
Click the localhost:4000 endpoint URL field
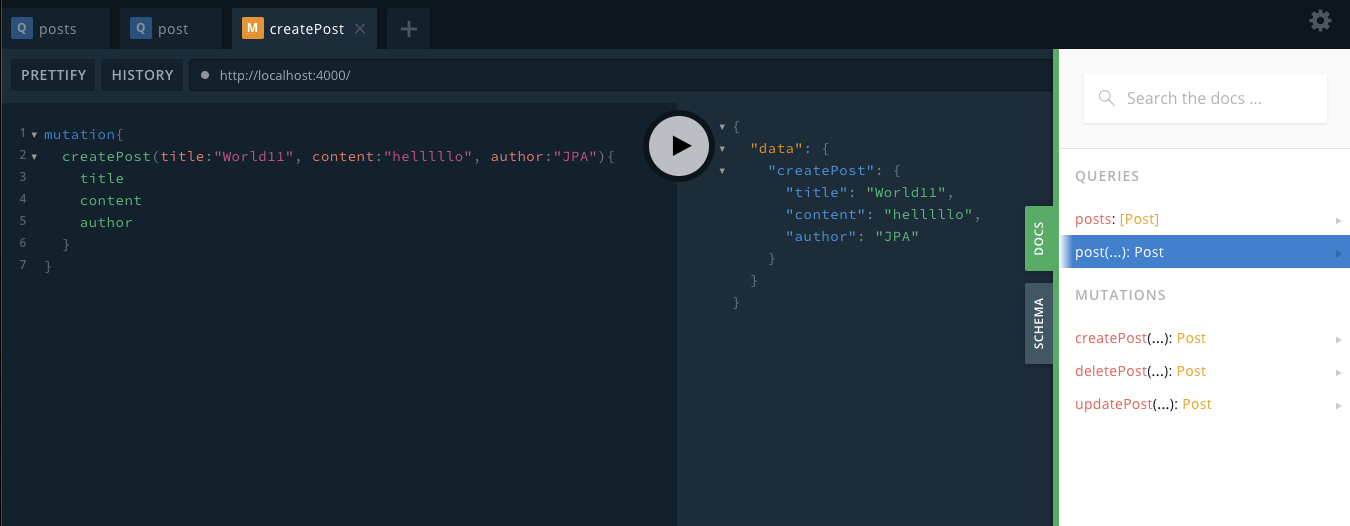(620, 75)
